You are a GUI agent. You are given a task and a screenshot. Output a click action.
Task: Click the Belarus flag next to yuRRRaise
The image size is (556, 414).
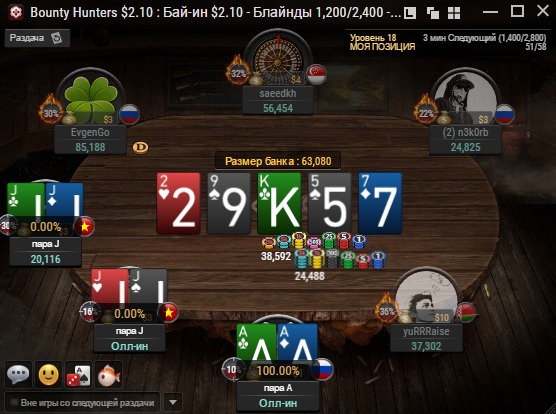(466, 312)
